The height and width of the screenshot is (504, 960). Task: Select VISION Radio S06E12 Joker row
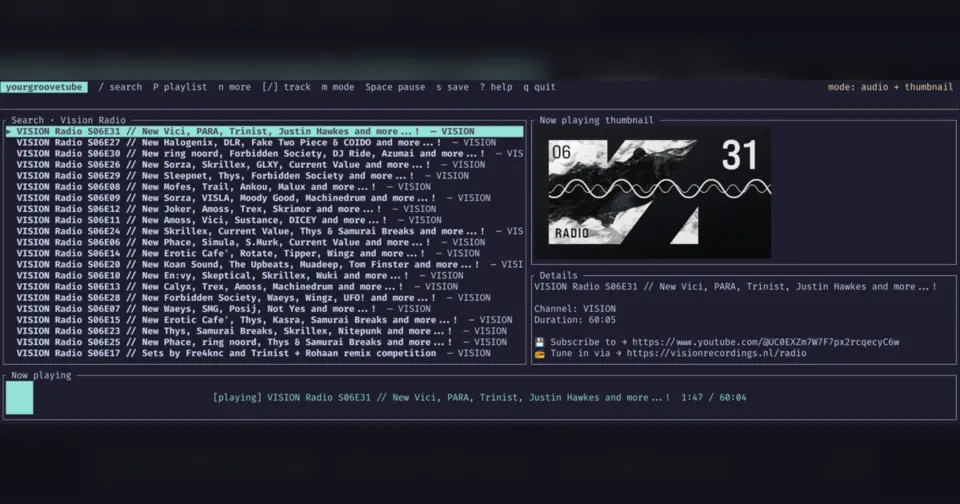click(x=264, y=209)
